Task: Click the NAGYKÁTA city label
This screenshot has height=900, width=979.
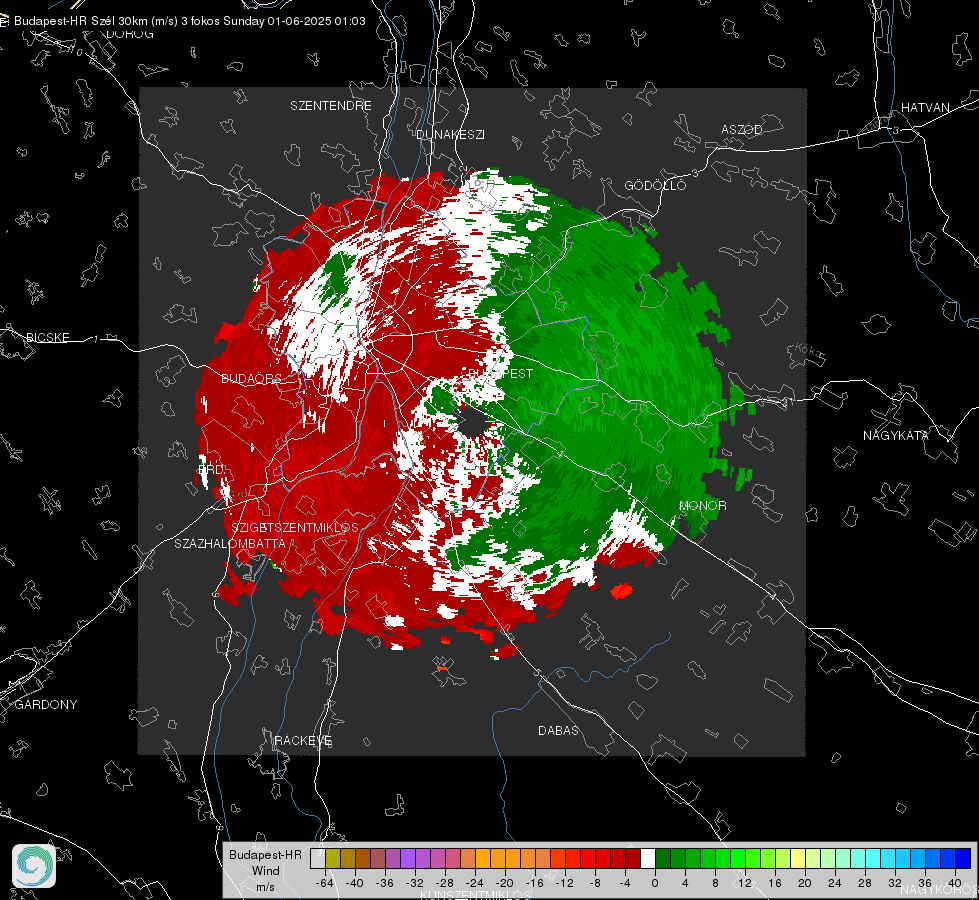Action: tap(896, 436)
